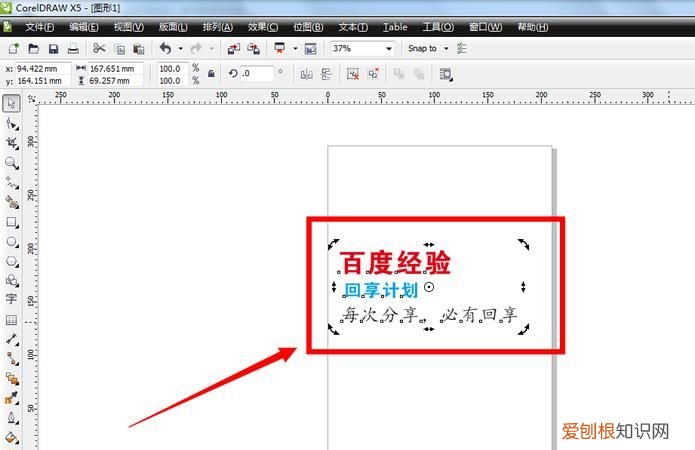
Task: Open the Table menu
Action: coord(395,27)
